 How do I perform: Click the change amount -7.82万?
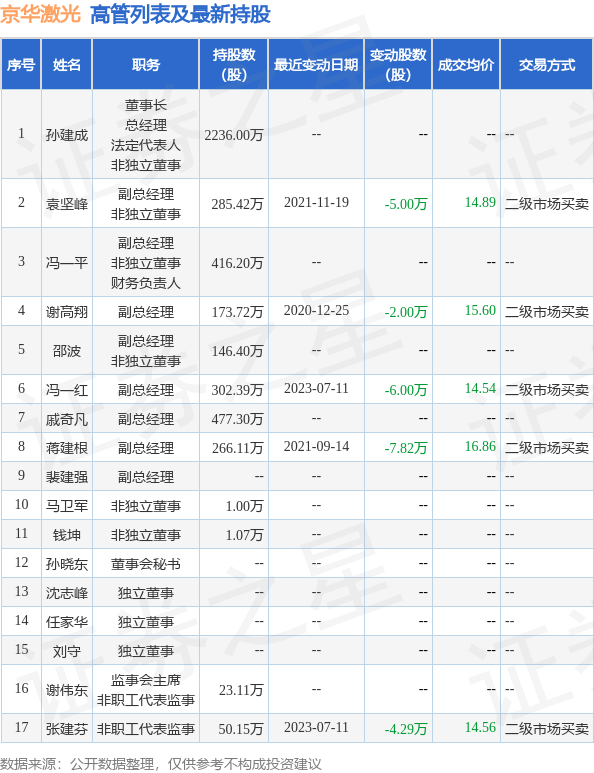pos(406,448)
